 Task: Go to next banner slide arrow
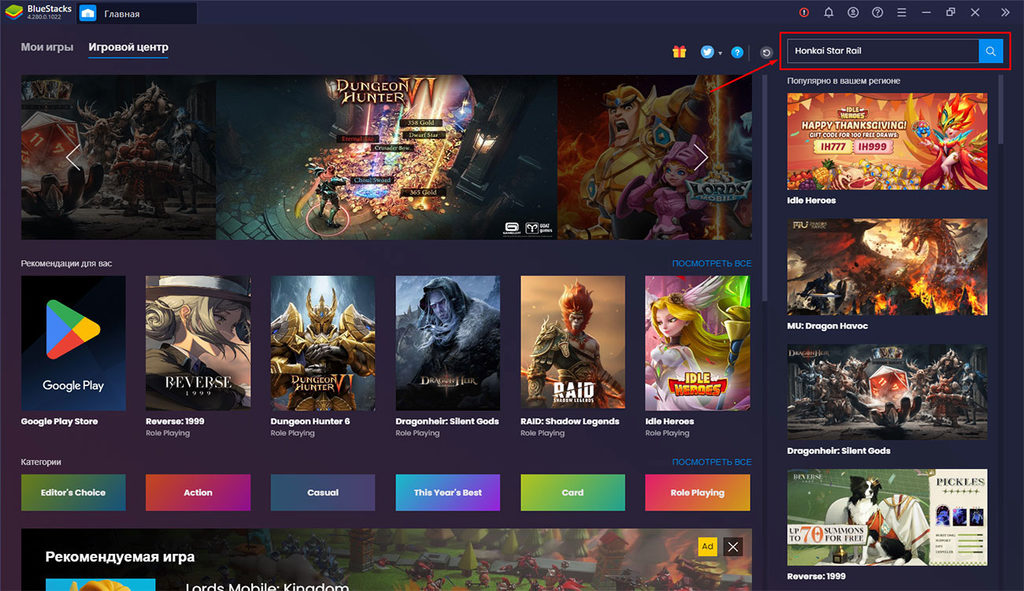point(701,157)
